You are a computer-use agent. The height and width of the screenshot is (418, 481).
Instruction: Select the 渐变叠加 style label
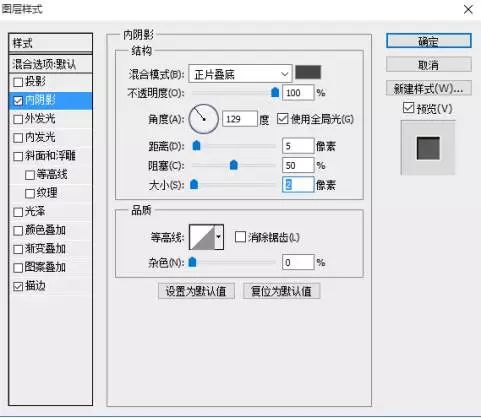click(x=45, y=249)
